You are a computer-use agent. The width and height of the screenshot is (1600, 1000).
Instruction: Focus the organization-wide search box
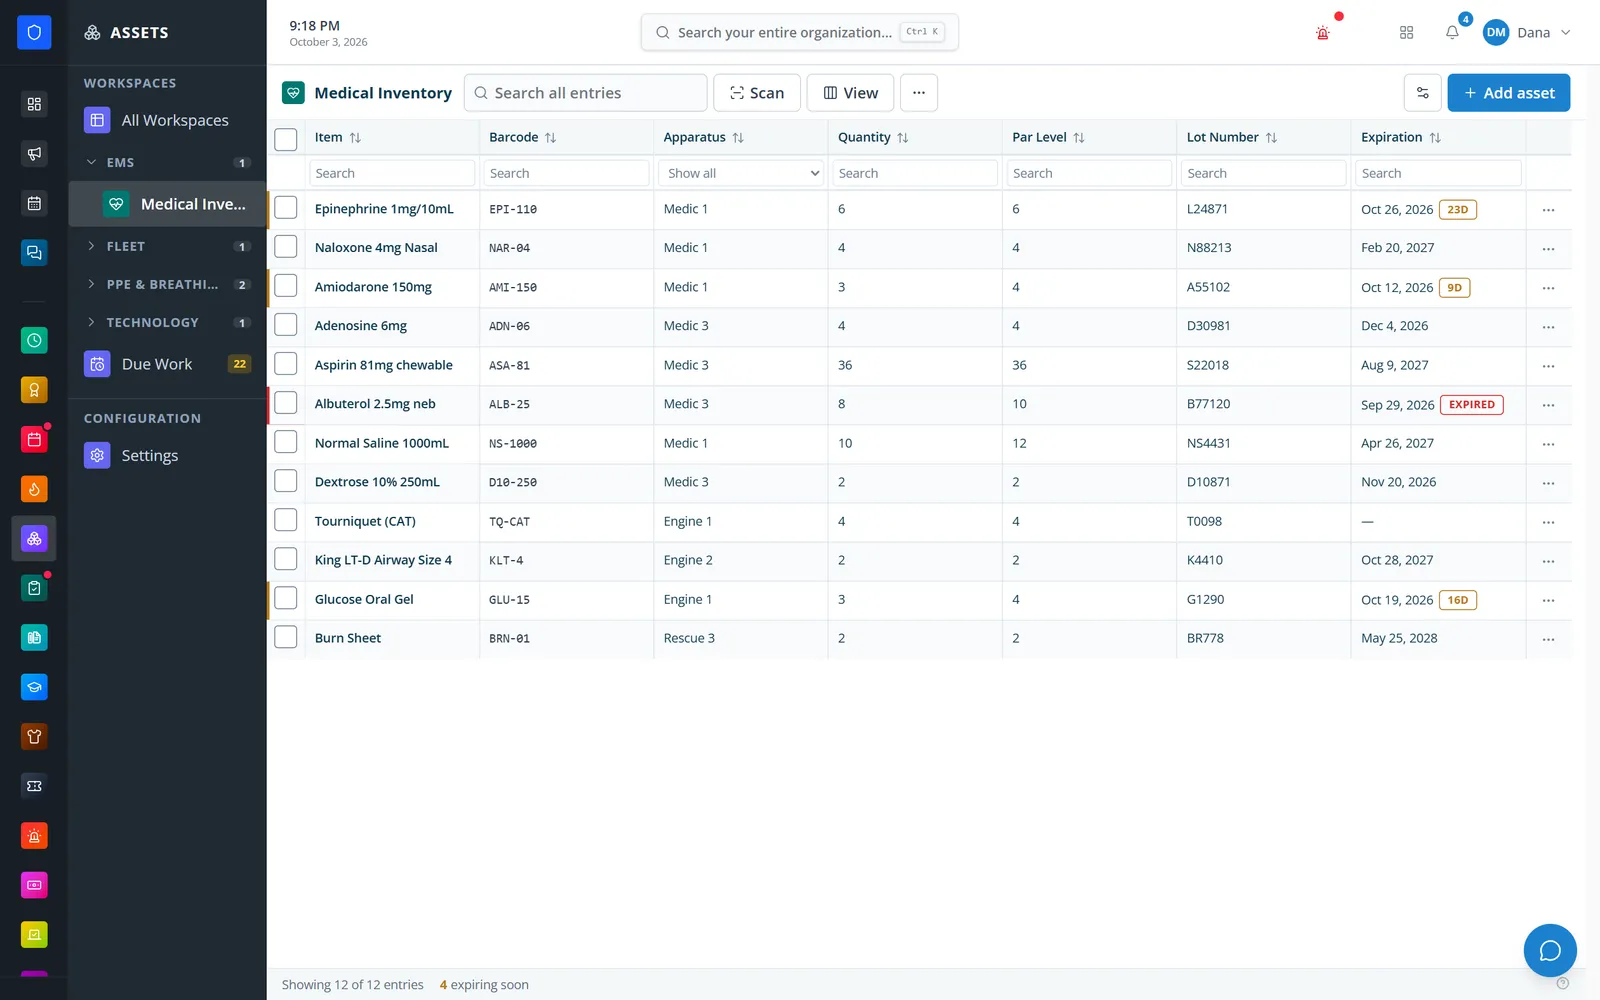click(799, 32)
